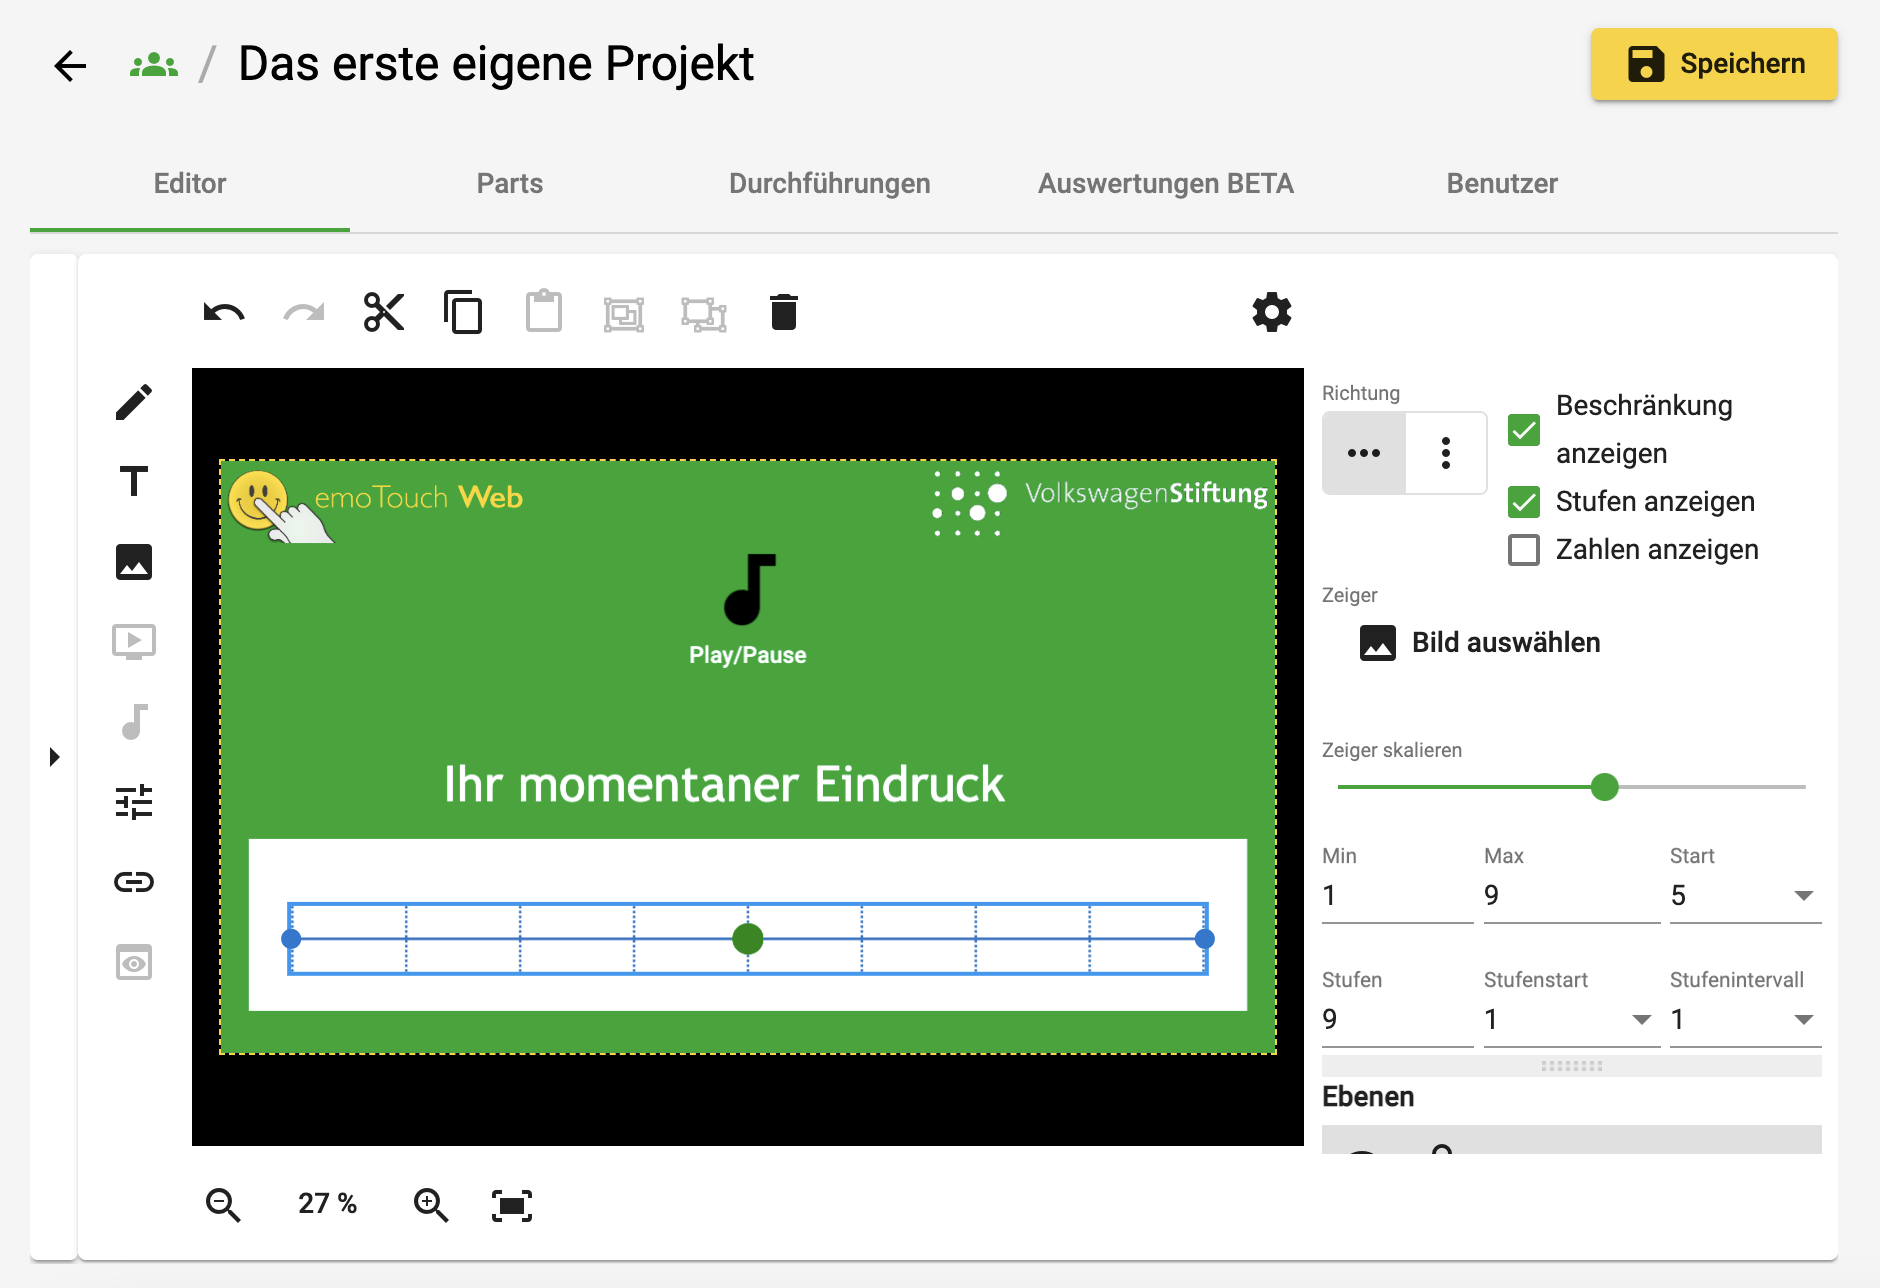This screenshot has width=1880, height=1288.
Task: Click the Zeiger skalieren slider handle
Action: 1605,787
